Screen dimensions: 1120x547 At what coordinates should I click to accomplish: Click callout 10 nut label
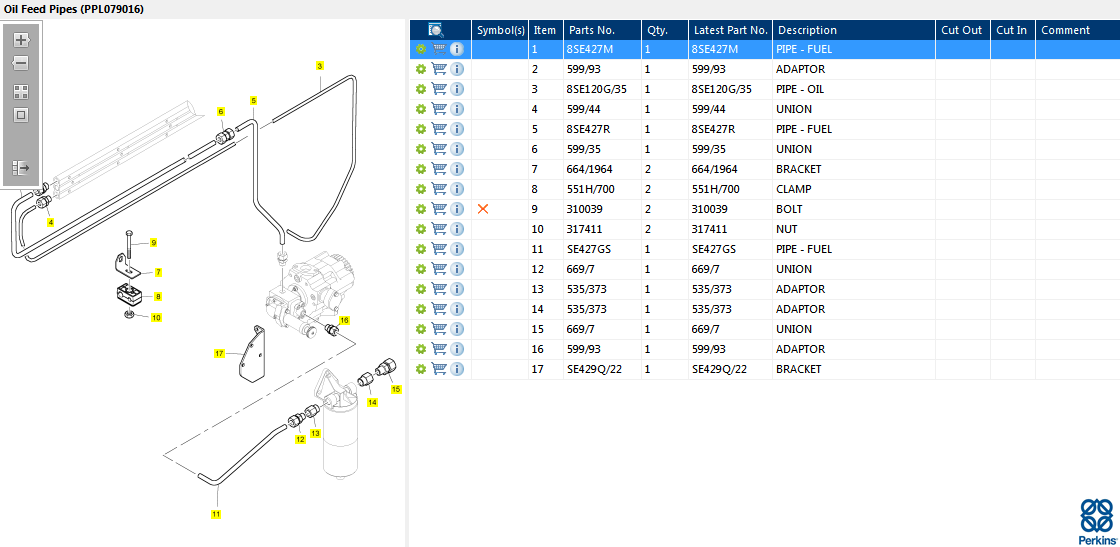(156, 317)
